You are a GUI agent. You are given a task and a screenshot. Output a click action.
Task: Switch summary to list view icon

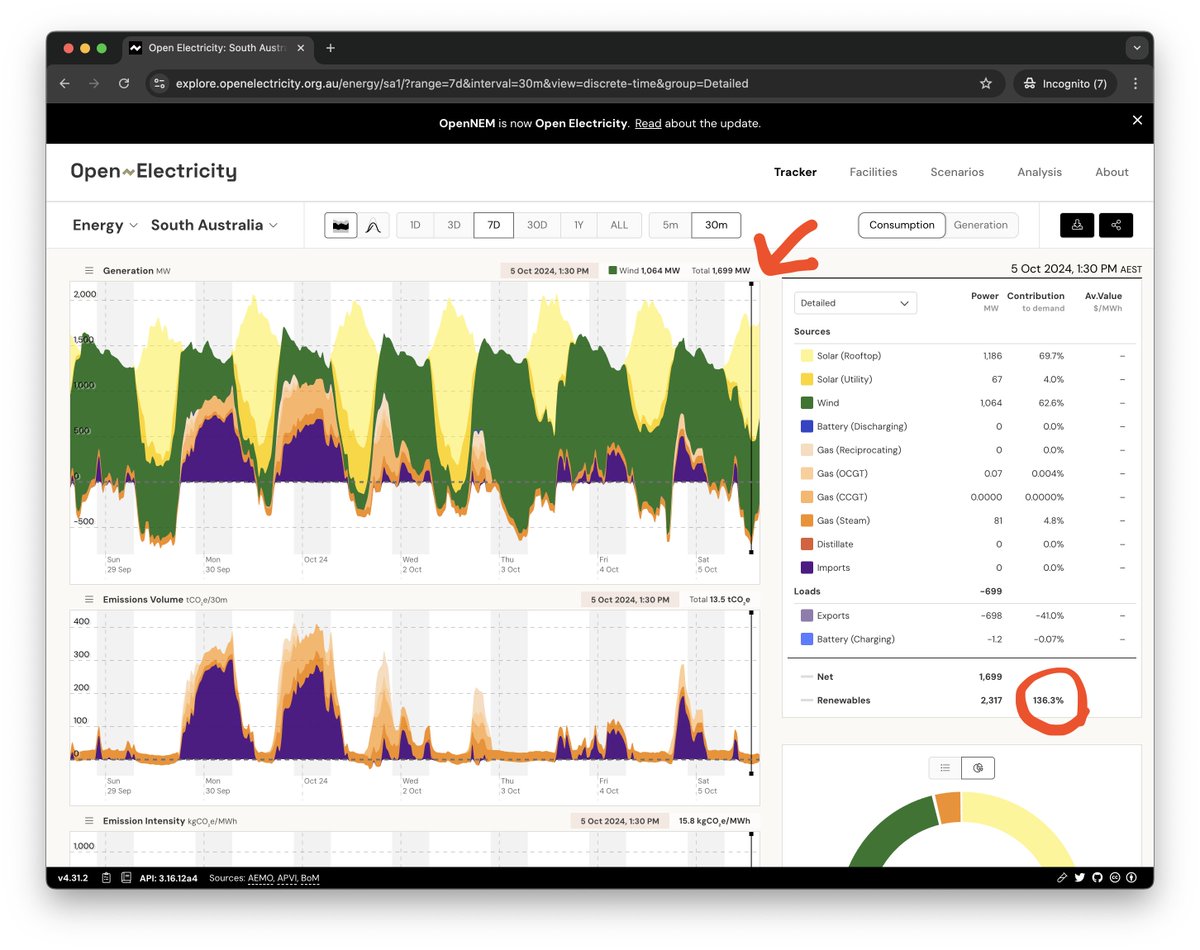click(945, 768)
